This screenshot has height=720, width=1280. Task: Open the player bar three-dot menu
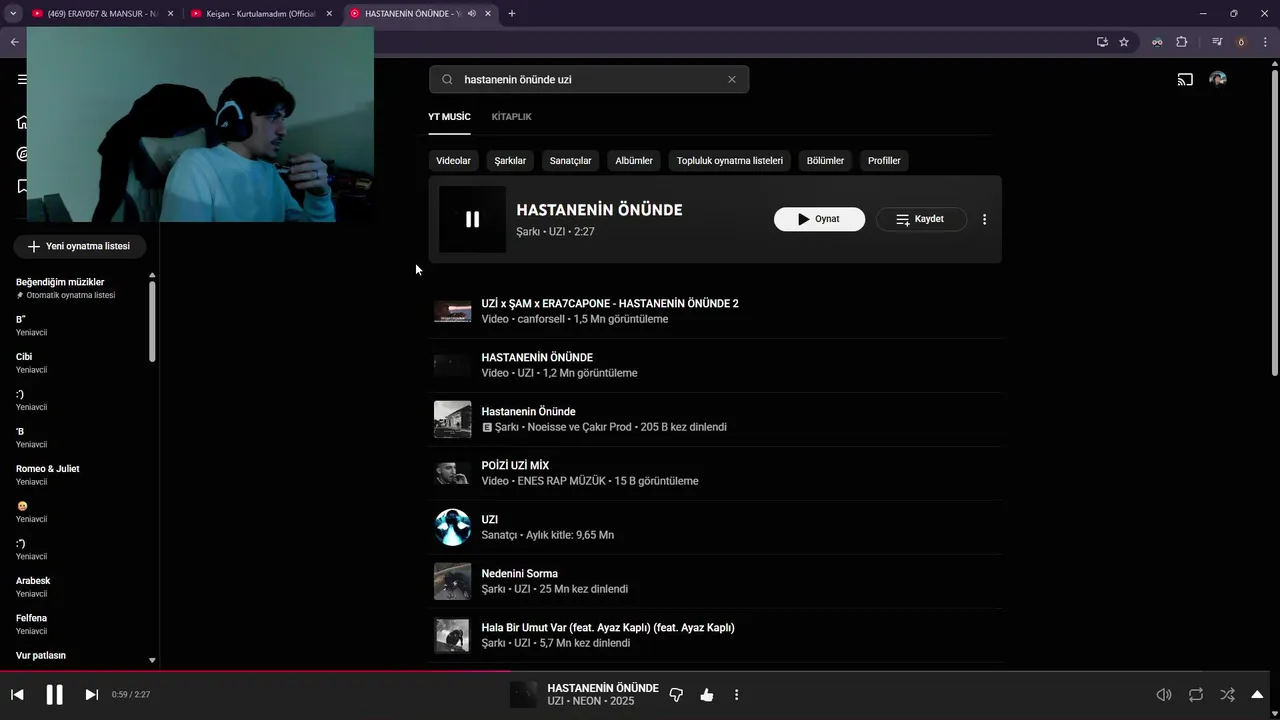pyautogui.click(x=737, y=694)
